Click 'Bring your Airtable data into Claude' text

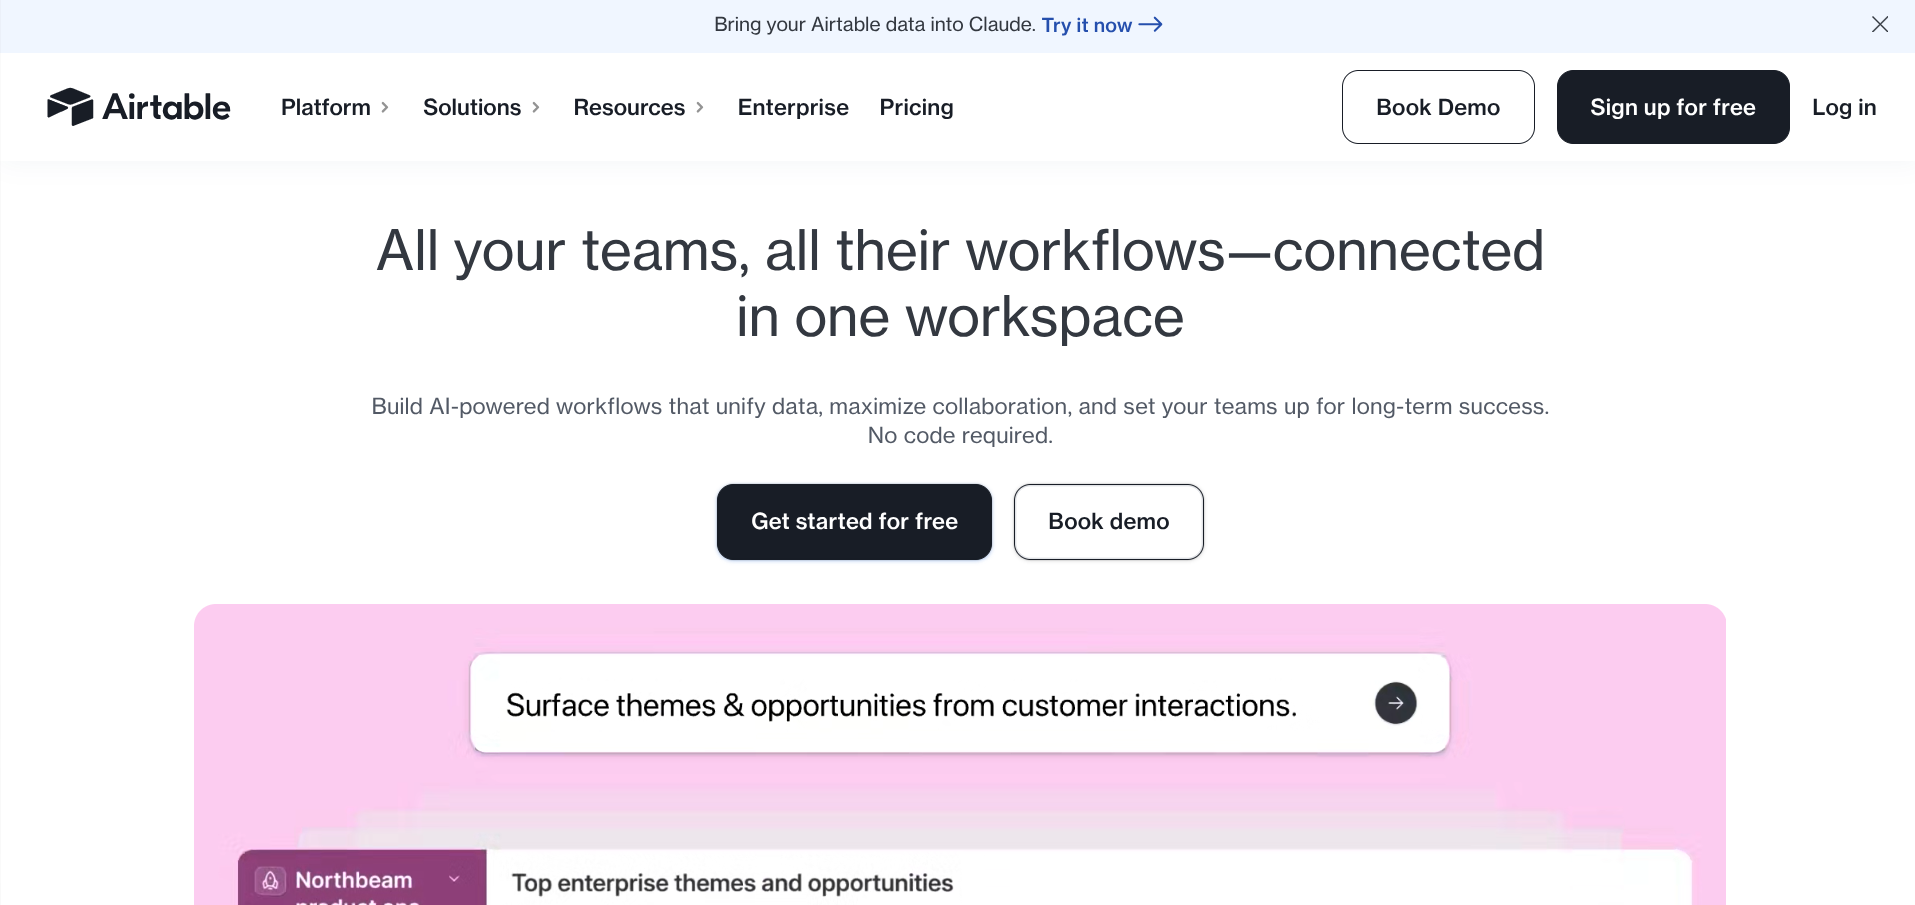point(875,25)
